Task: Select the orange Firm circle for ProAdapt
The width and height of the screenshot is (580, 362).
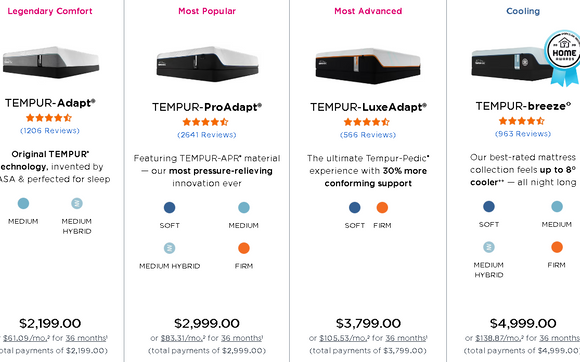Action: pos(244,248)
